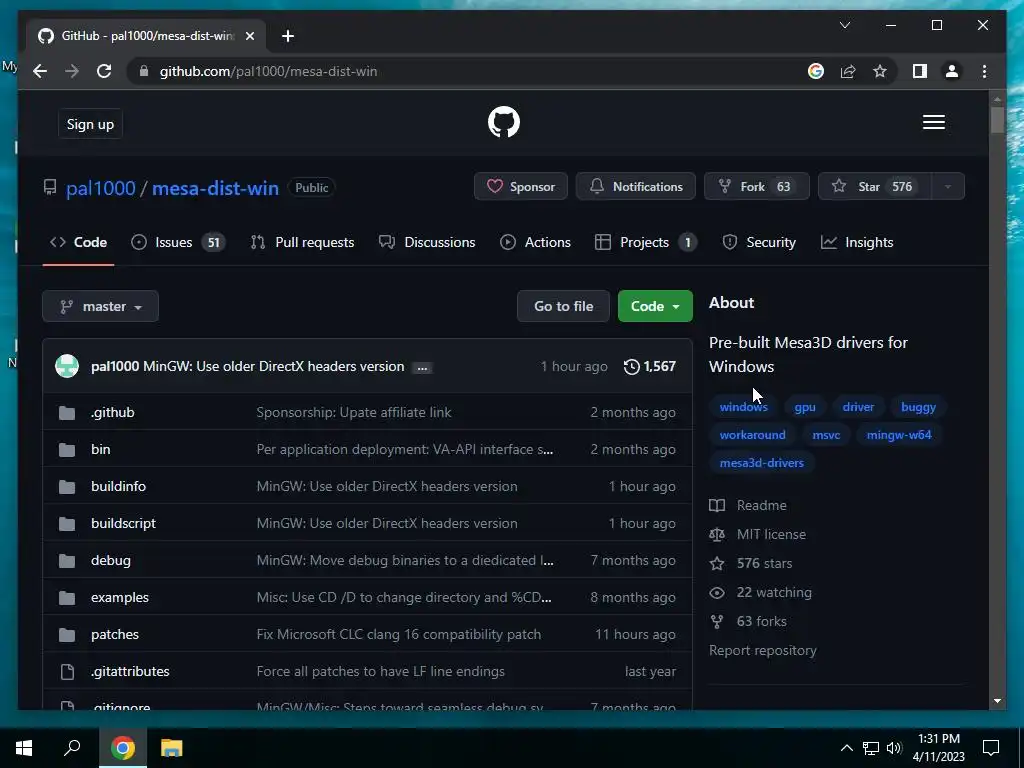This screenshot has height=768, width=1024.
Task: Open mesa-dist-win repository name link
Action: 216,188
